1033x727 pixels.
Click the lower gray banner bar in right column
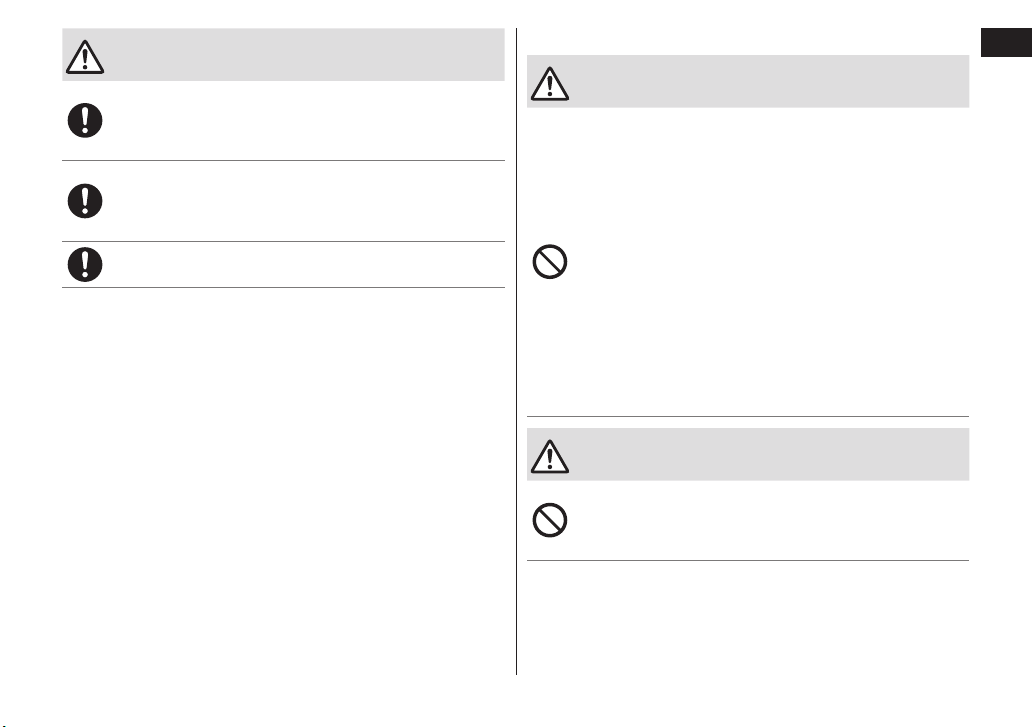pos(748,454)
